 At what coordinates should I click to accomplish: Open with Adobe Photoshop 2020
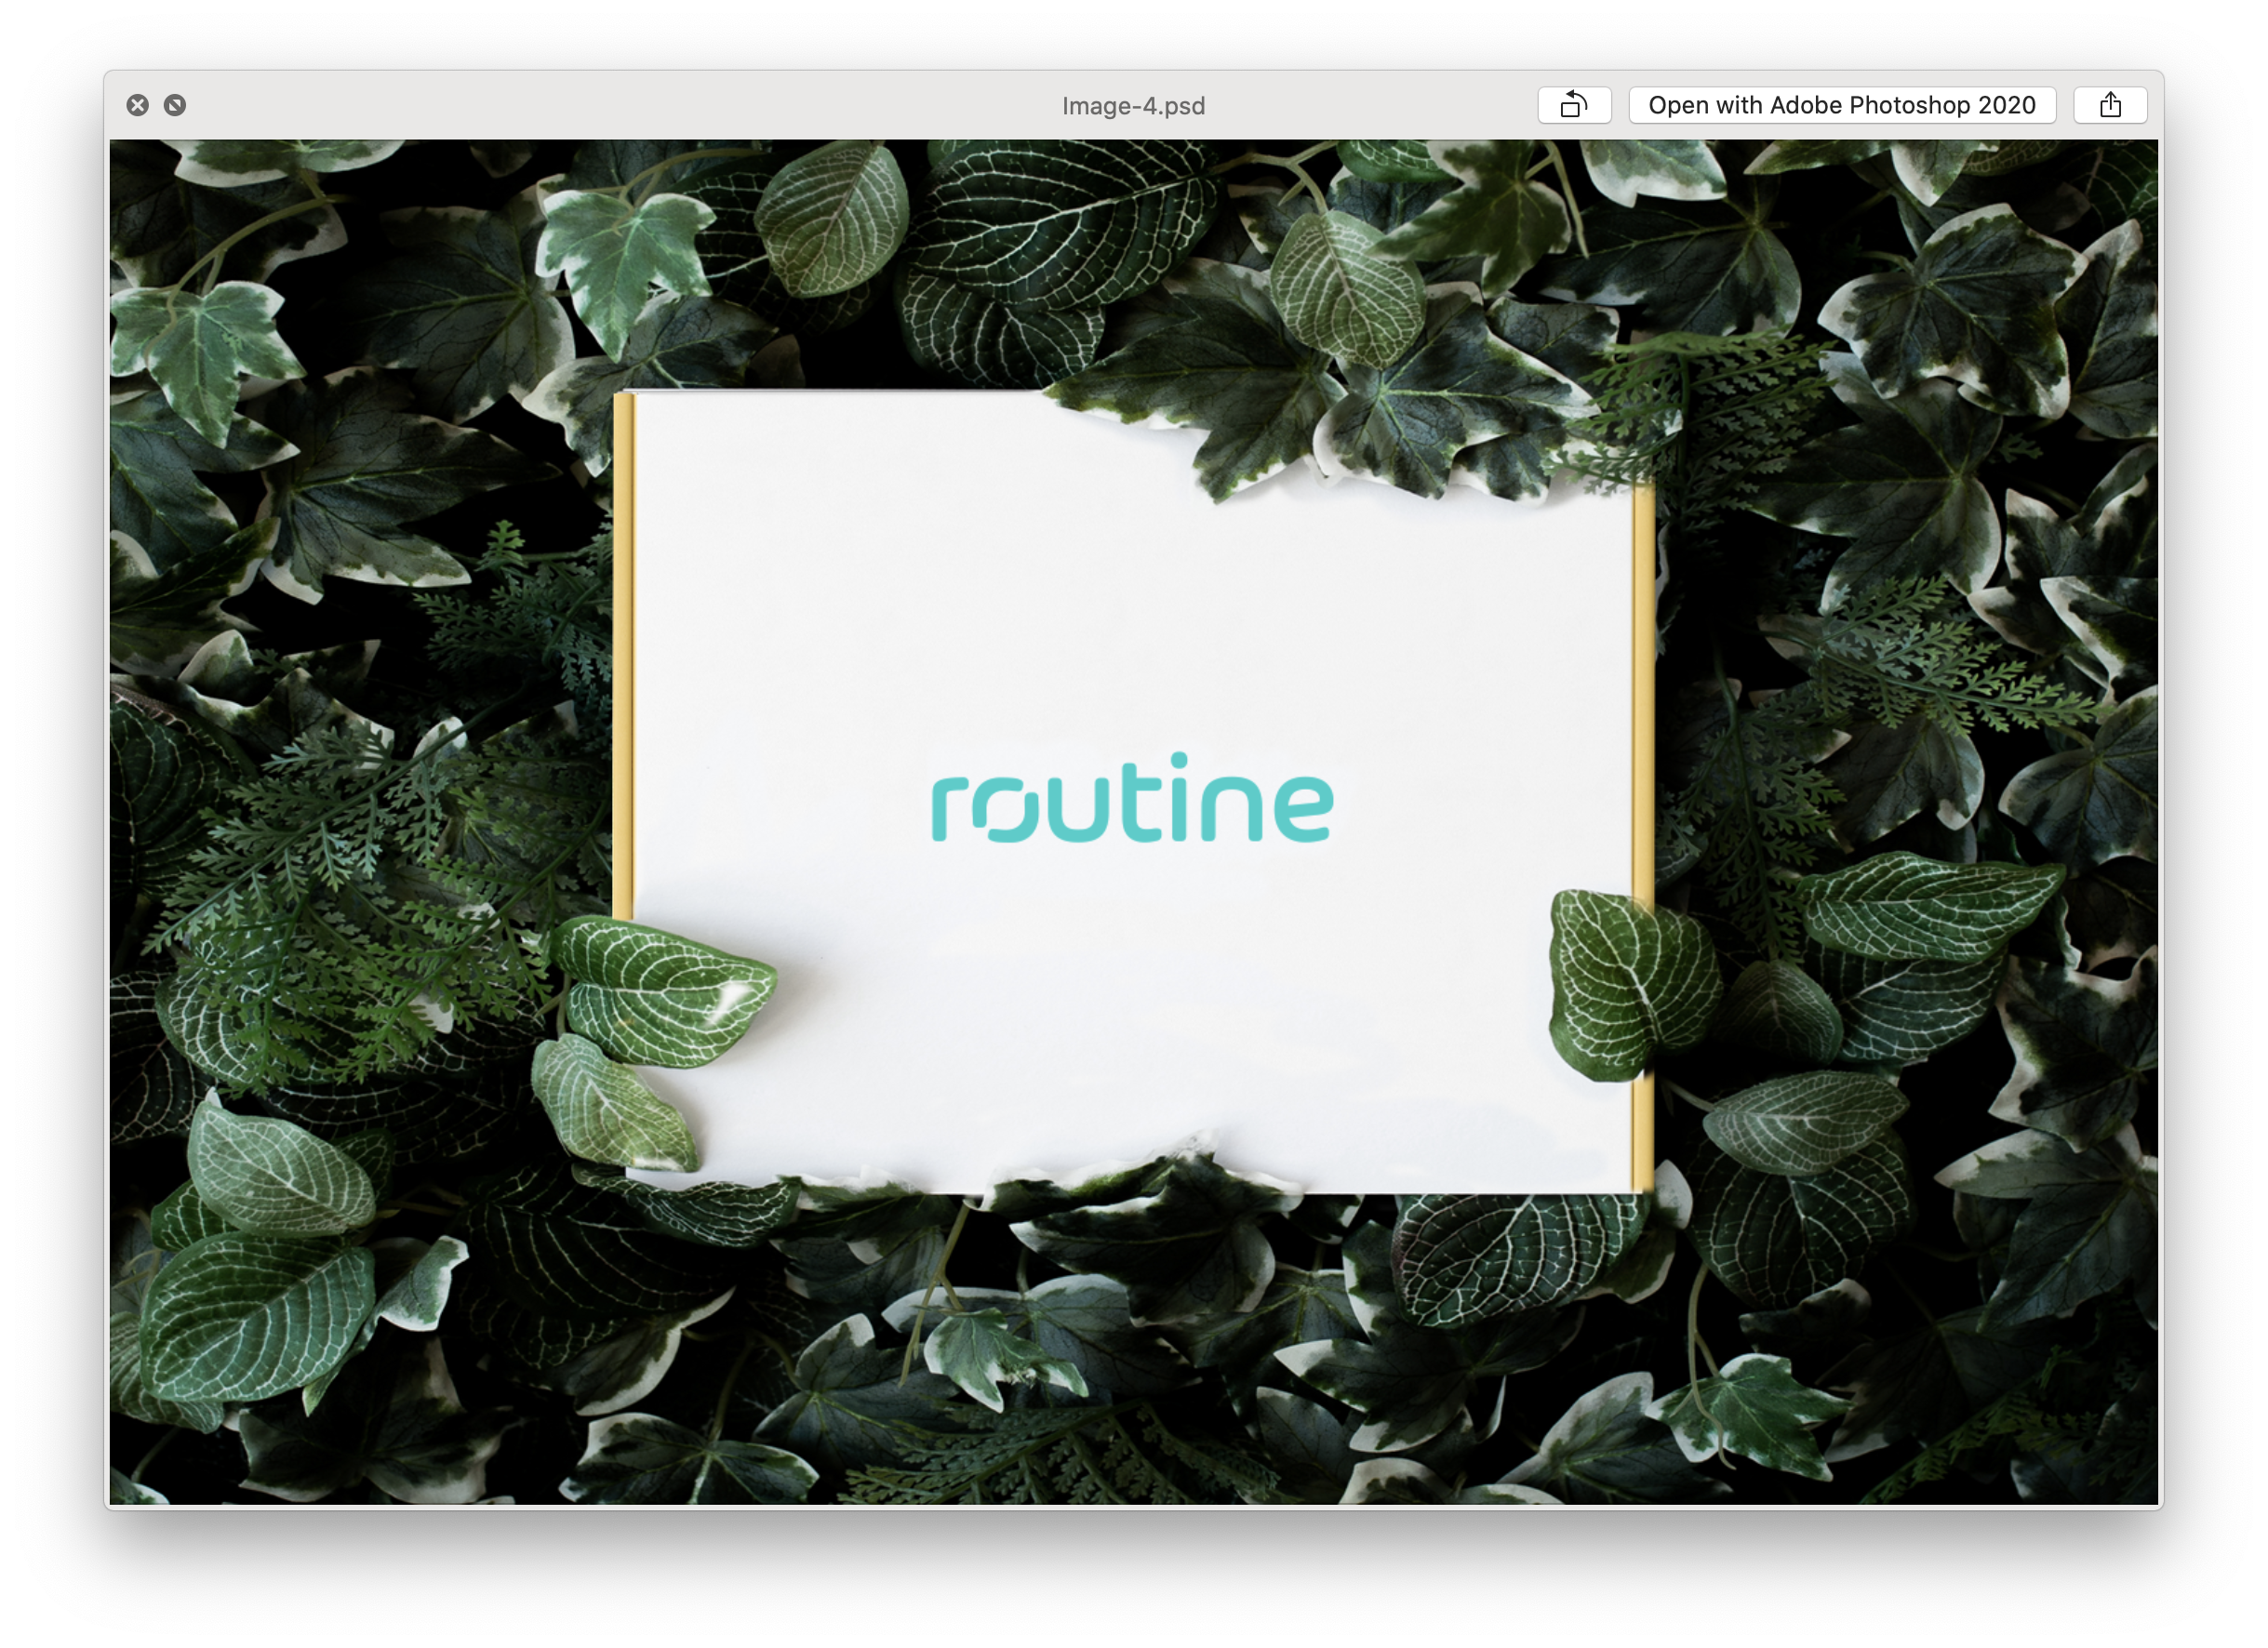click(x=1842, y=105)
